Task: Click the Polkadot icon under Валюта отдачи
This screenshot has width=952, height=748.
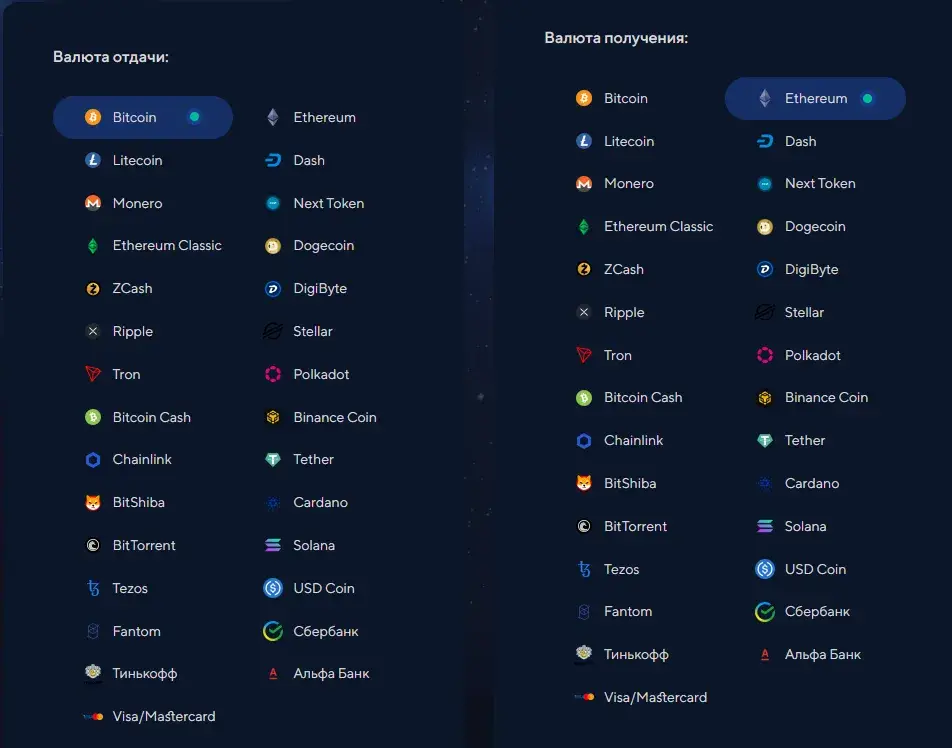Action: tap(273, 374)
